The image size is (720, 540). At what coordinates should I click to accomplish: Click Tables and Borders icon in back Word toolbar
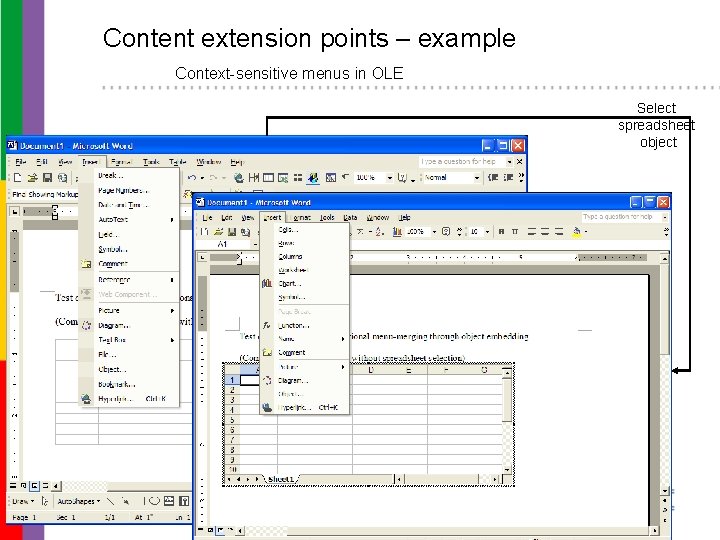pyautogui.click(x=253, y=177)
